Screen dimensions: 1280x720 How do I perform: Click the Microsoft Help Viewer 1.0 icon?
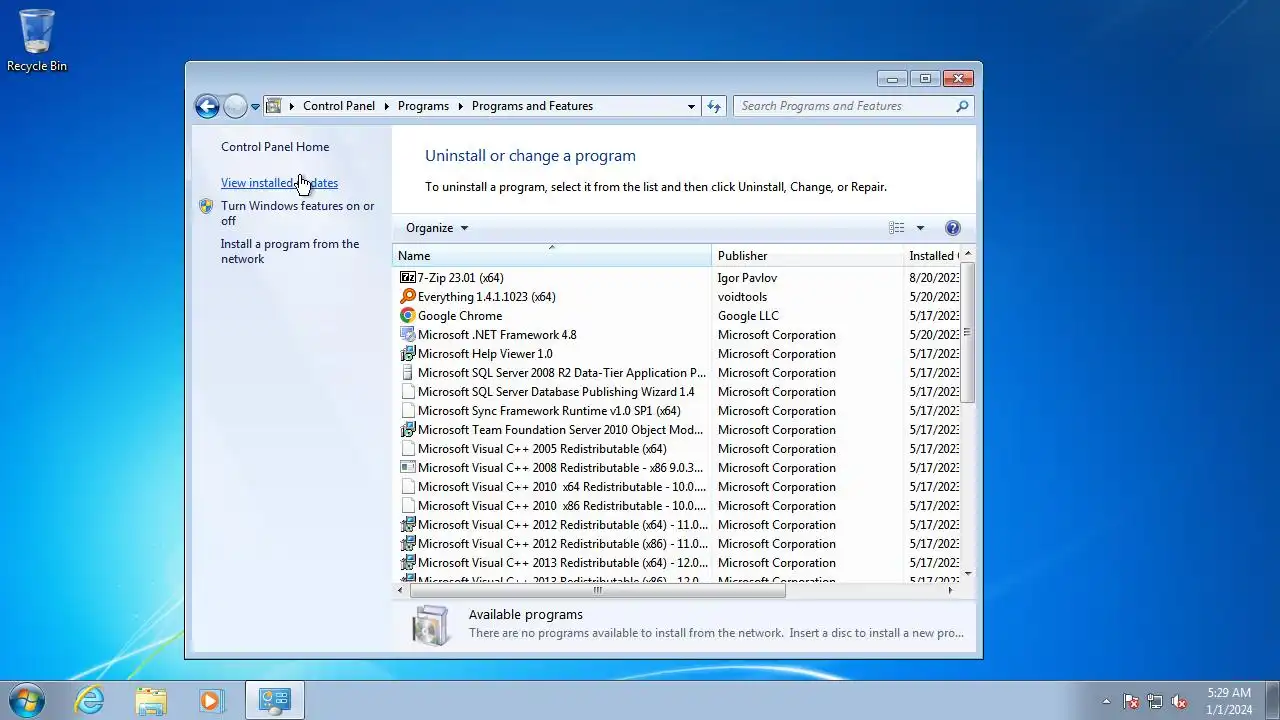tap(407, 353)
